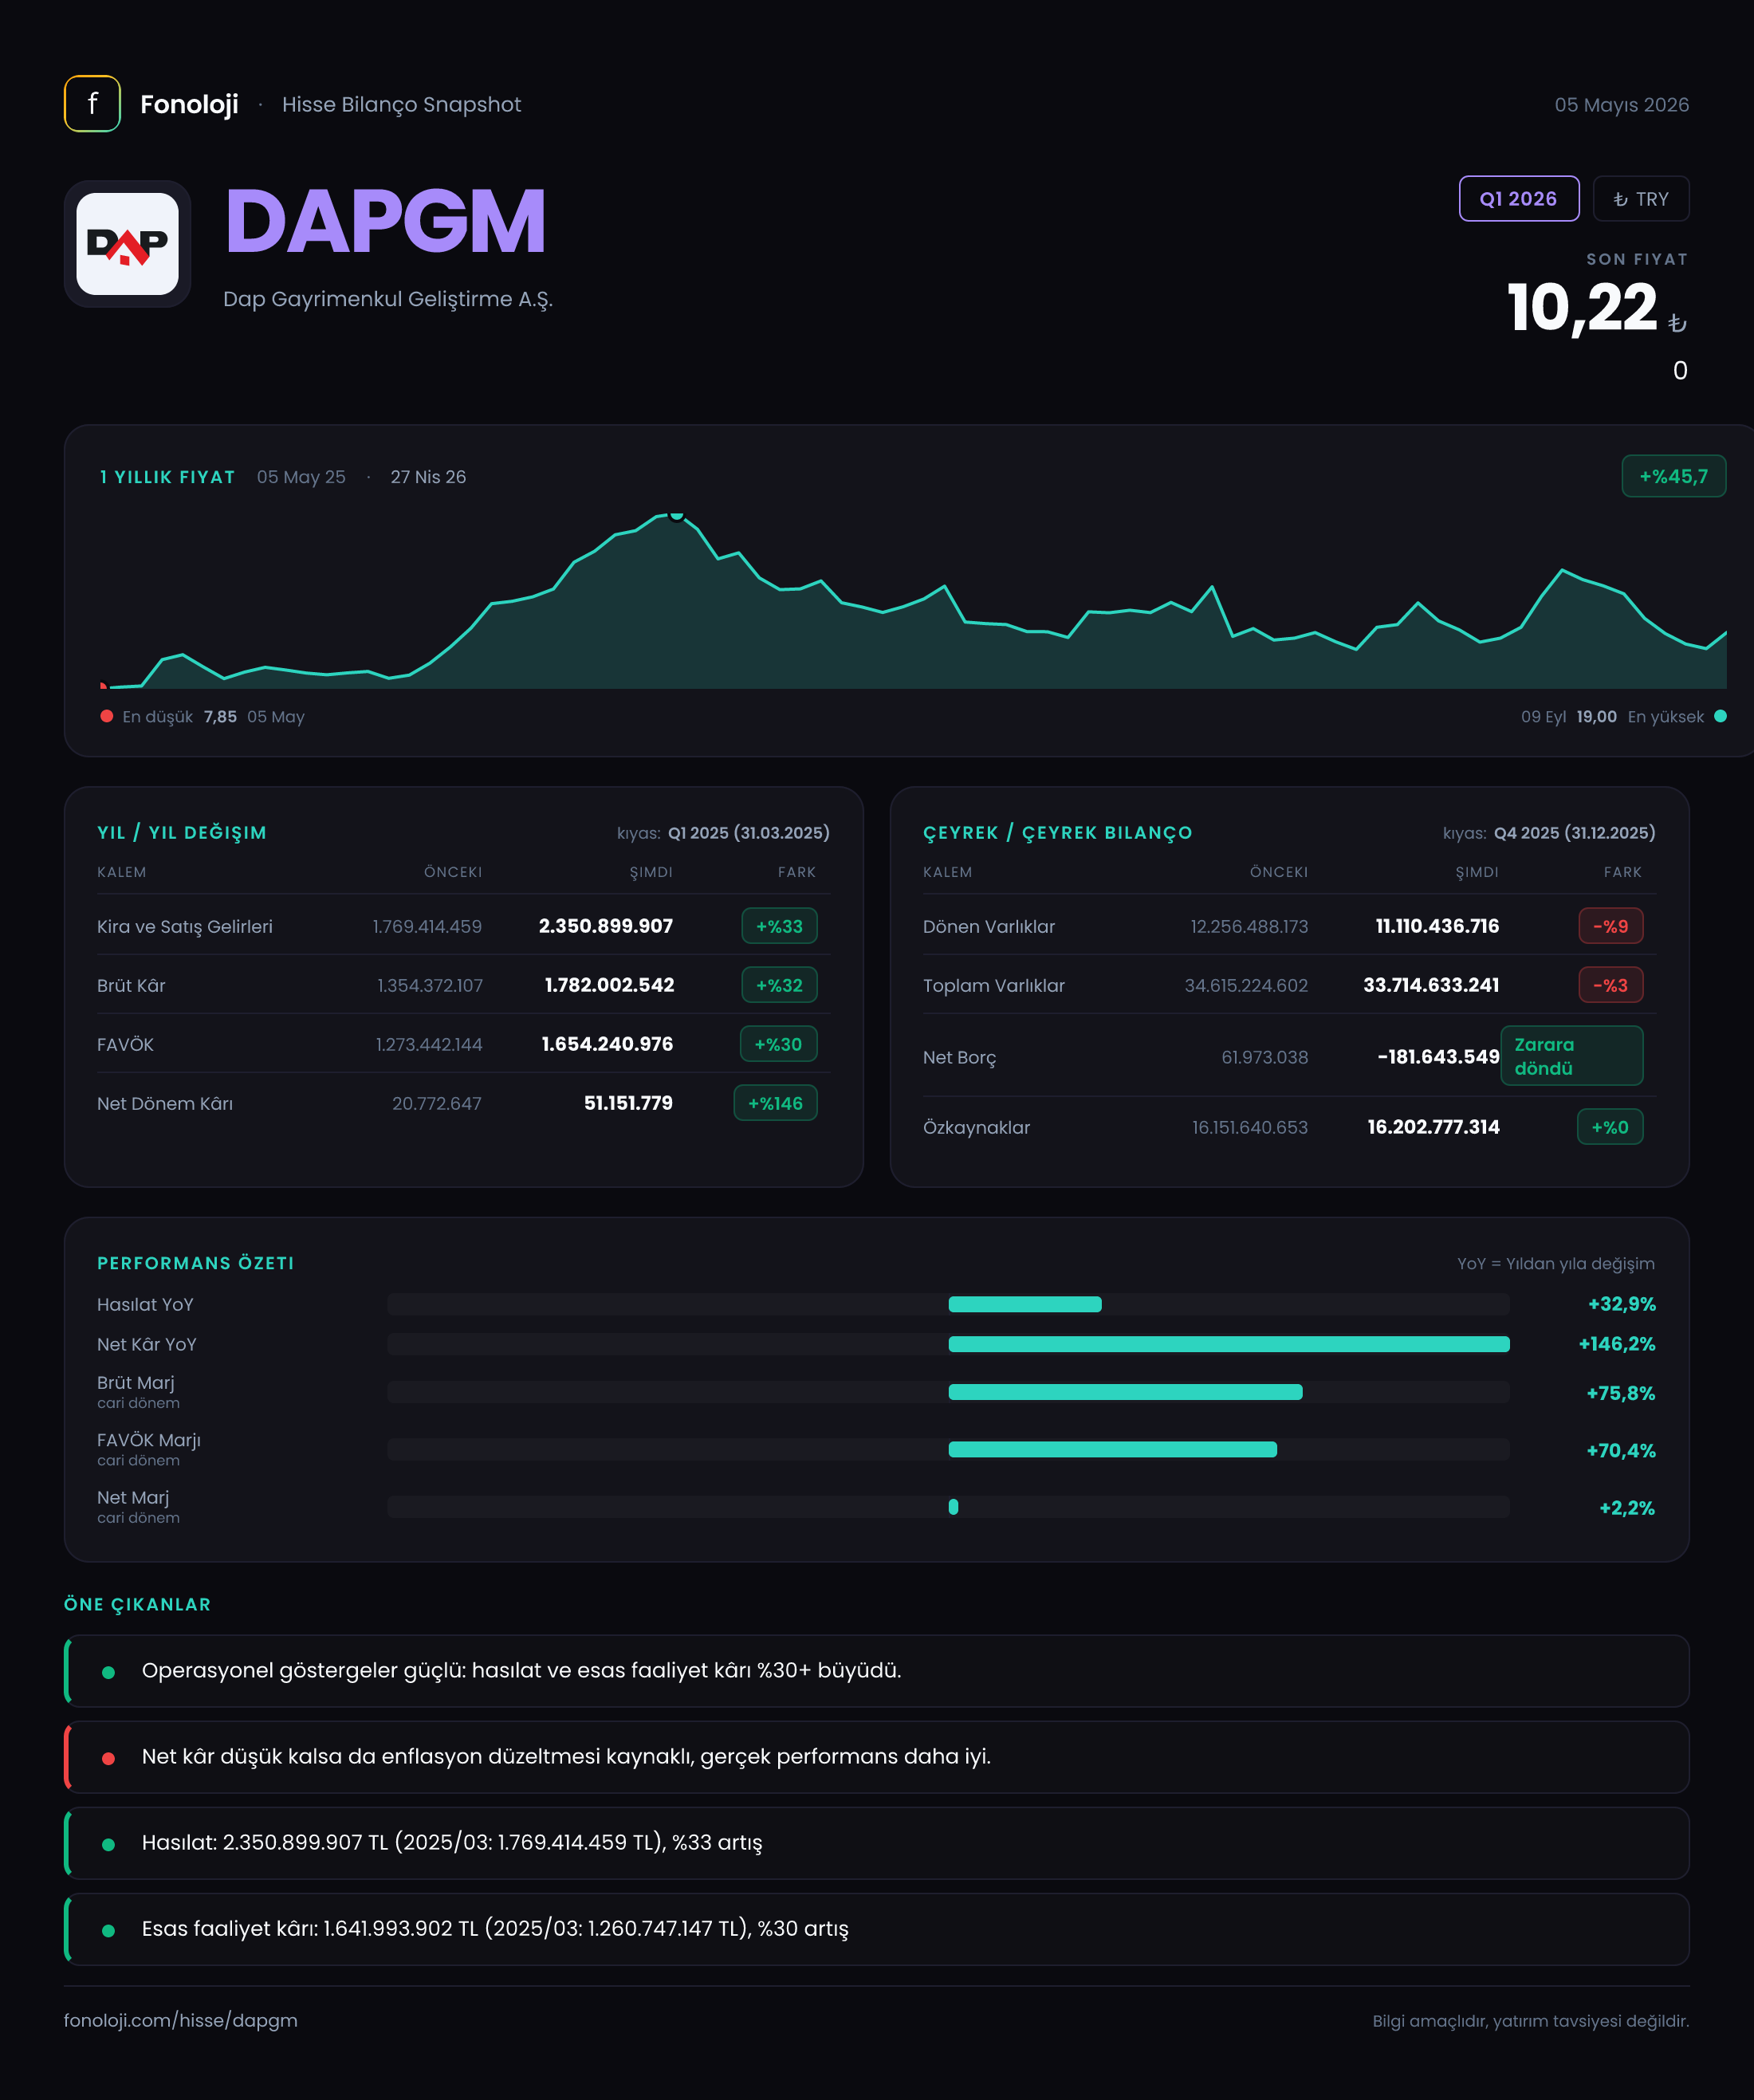Click the 'Hisse Bilanço Snapshot' subtitle
Viewport: 1754px width, 2100px height.
[401, 105]
